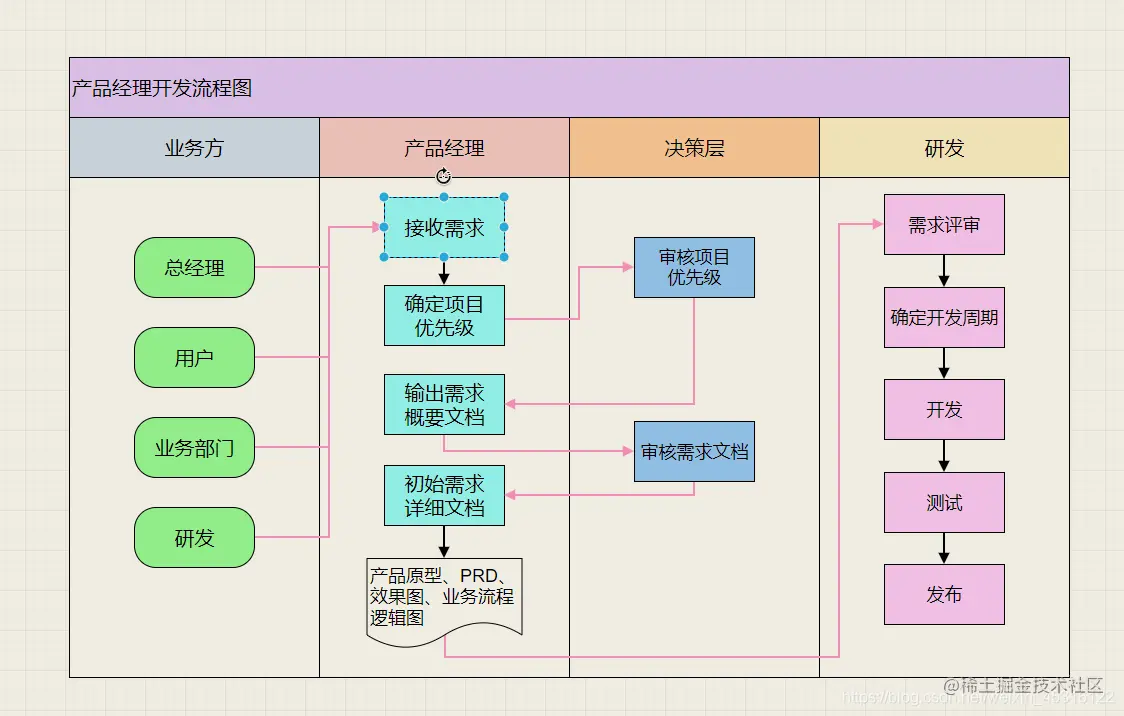Select the 发布 pink box

pyautogui.click(x=944, y=594)
